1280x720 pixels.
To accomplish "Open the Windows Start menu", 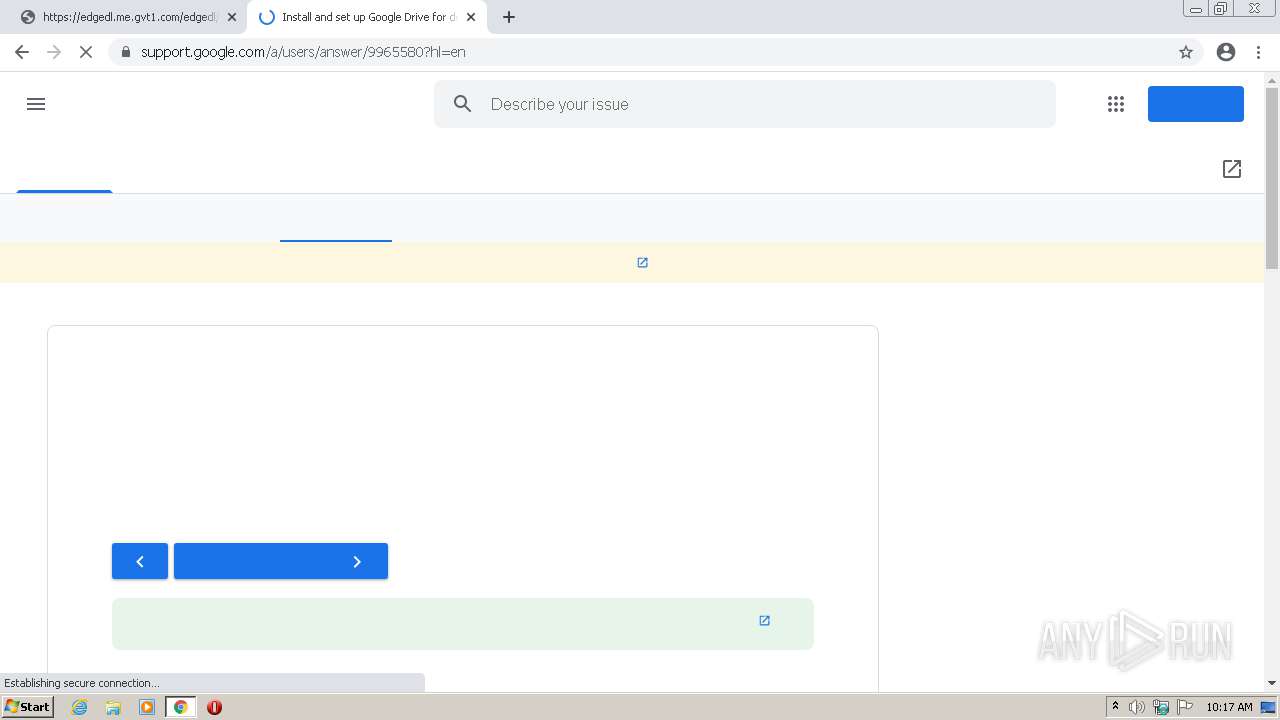I will click(x=28, y=707).
